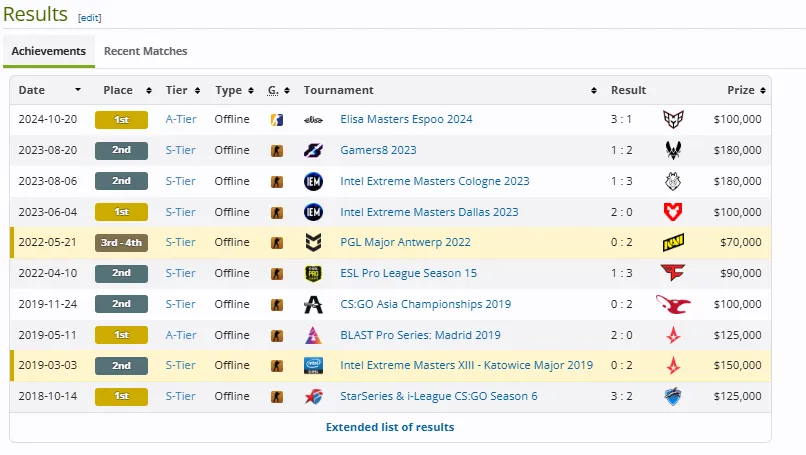Click the CS:GO Asia Championships 2019 logo

coord(313,304)
